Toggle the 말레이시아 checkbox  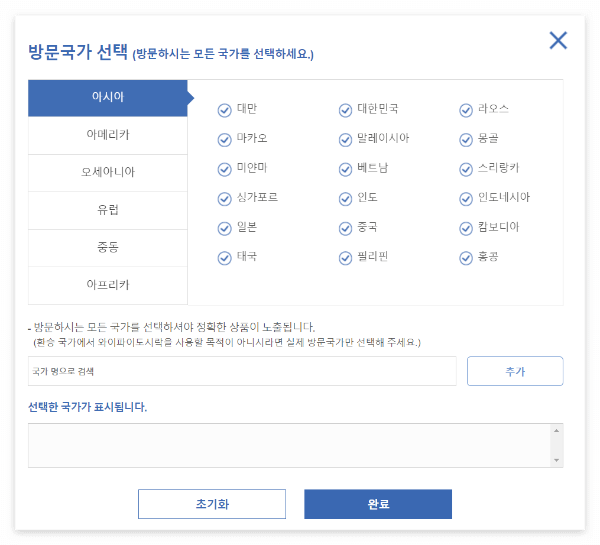pyautogui.click(x=345, y=140)
